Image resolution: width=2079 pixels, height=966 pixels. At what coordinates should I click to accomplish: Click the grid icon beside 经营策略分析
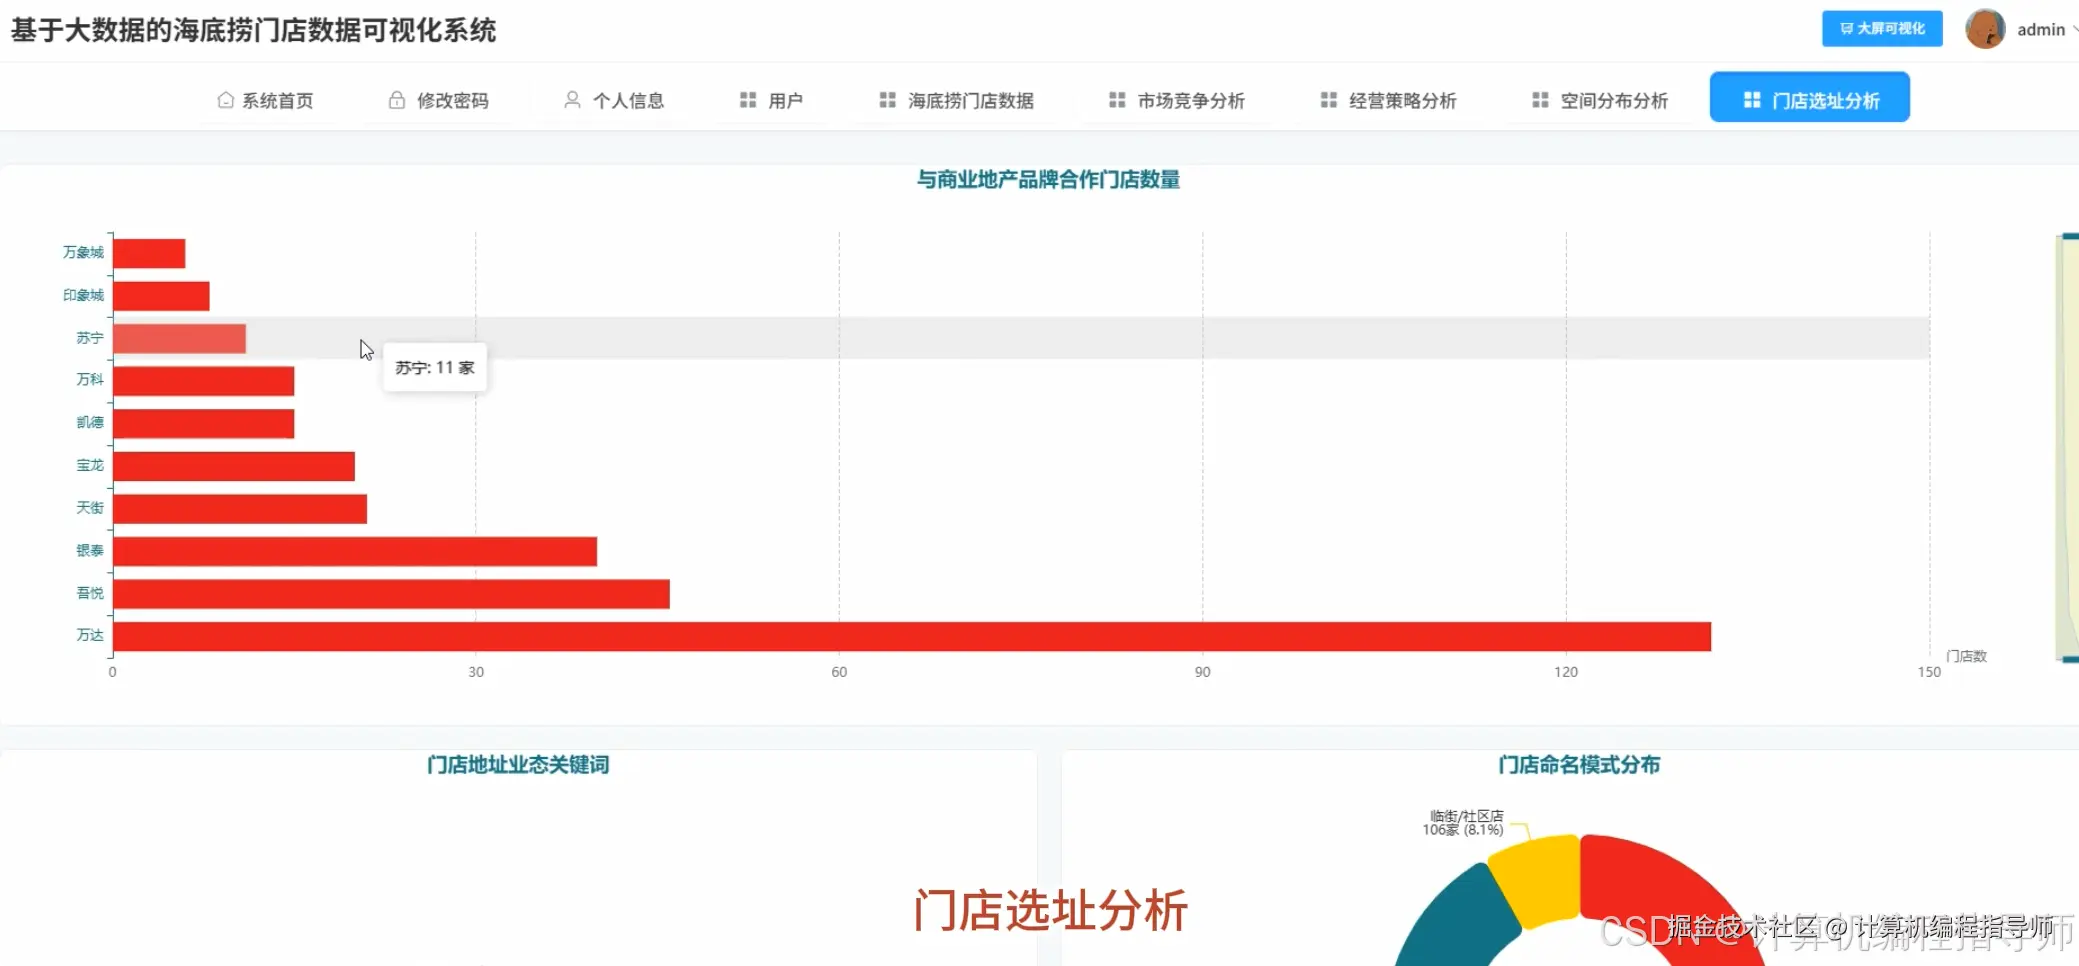(1329, 100)
